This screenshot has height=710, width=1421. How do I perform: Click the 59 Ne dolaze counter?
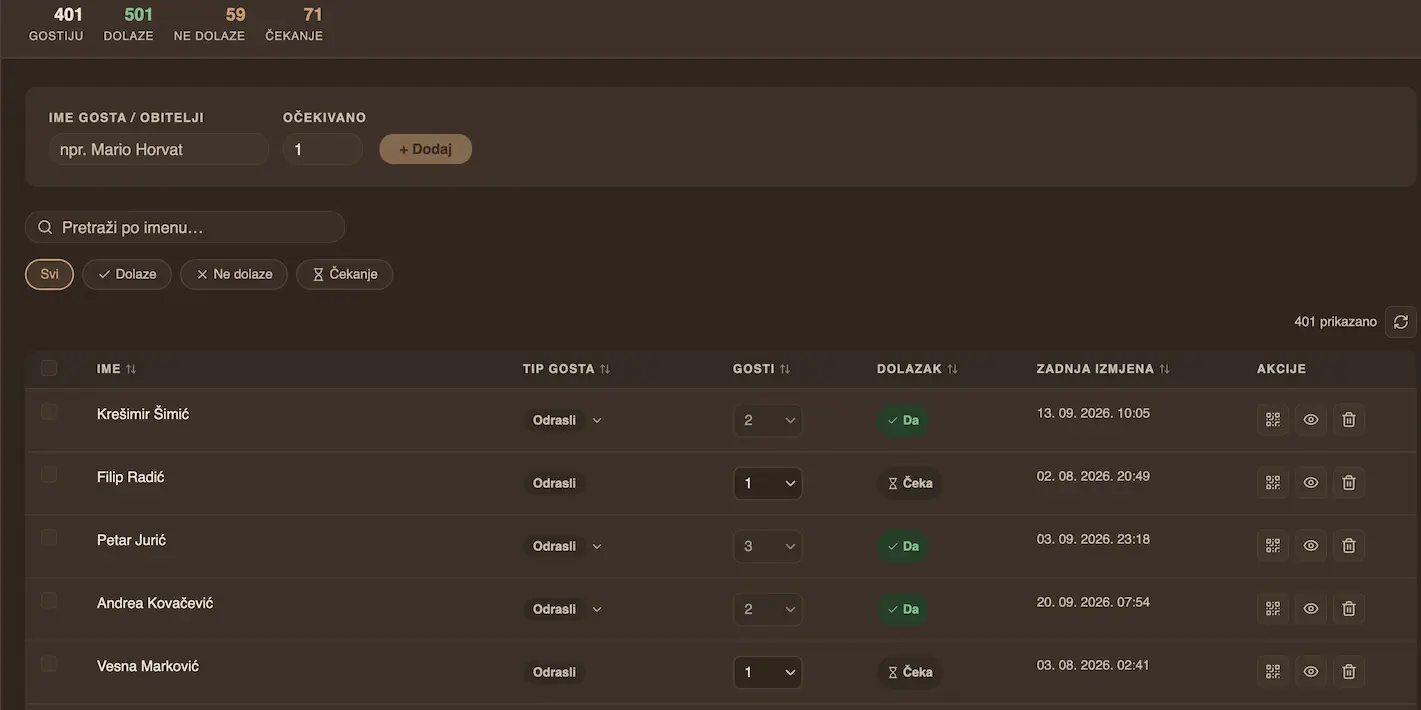(x=209, y=24)
